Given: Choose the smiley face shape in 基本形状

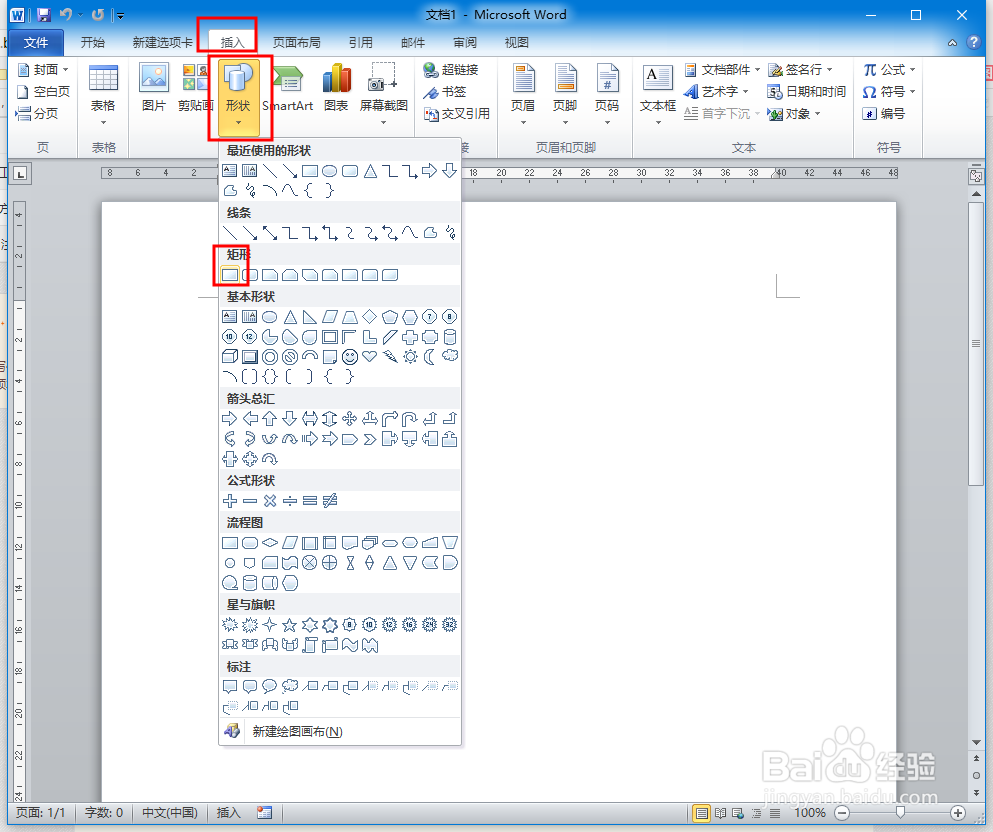Looking at the screenshot, I should pos(350,357).
